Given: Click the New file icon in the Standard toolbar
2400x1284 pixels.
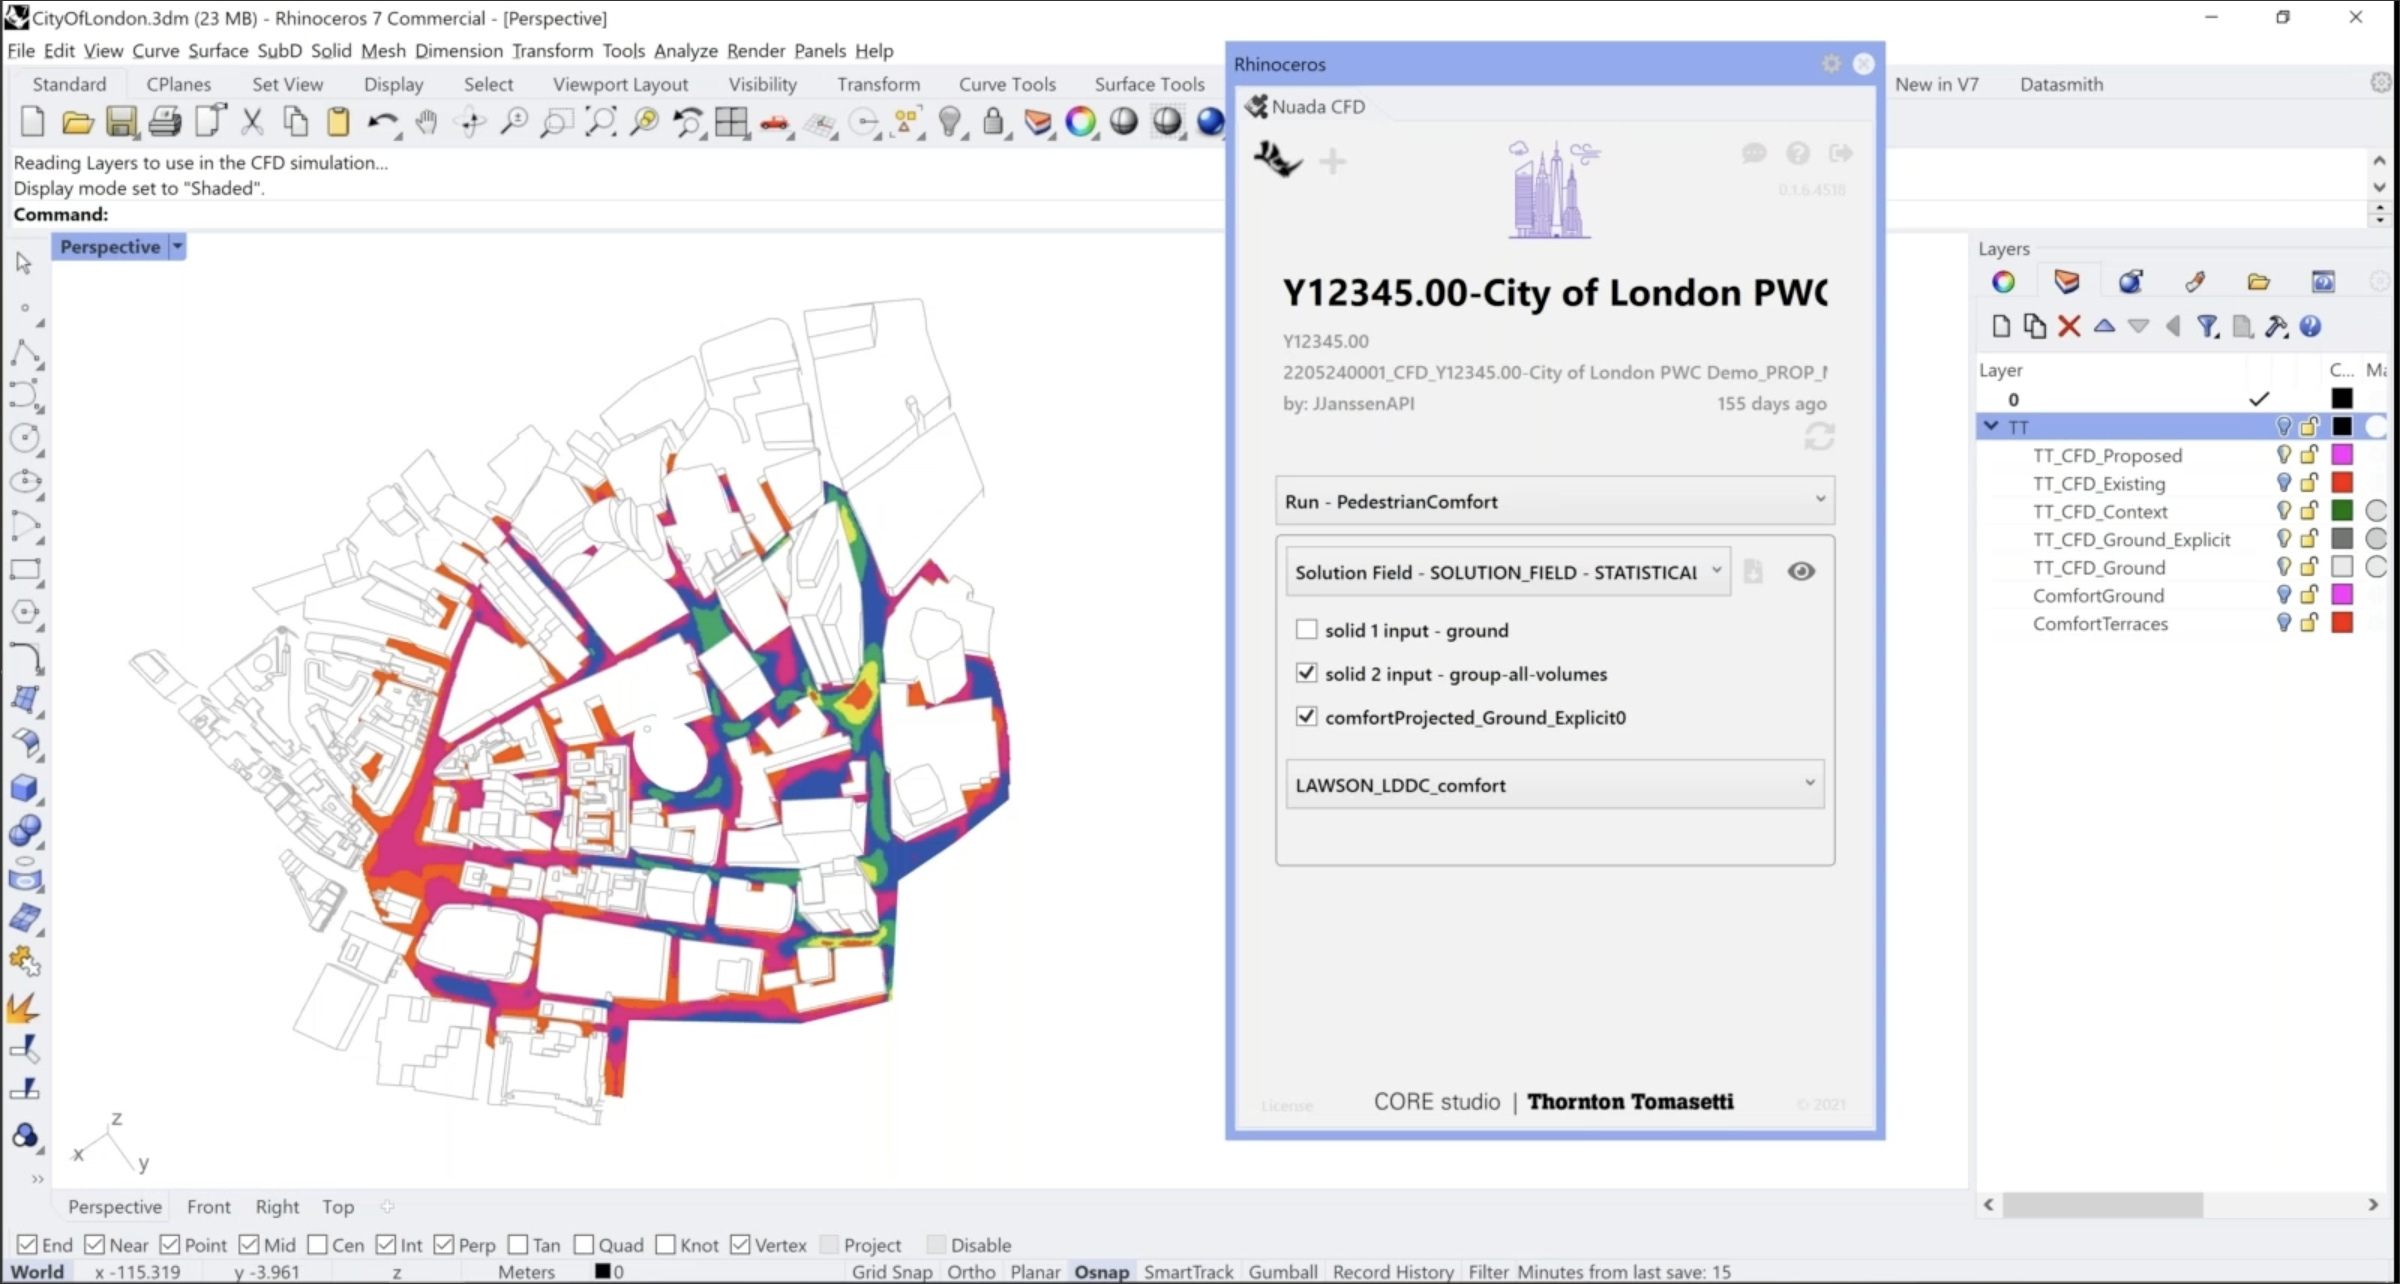Looking at the screenshot, I should (x=32, y=122).
